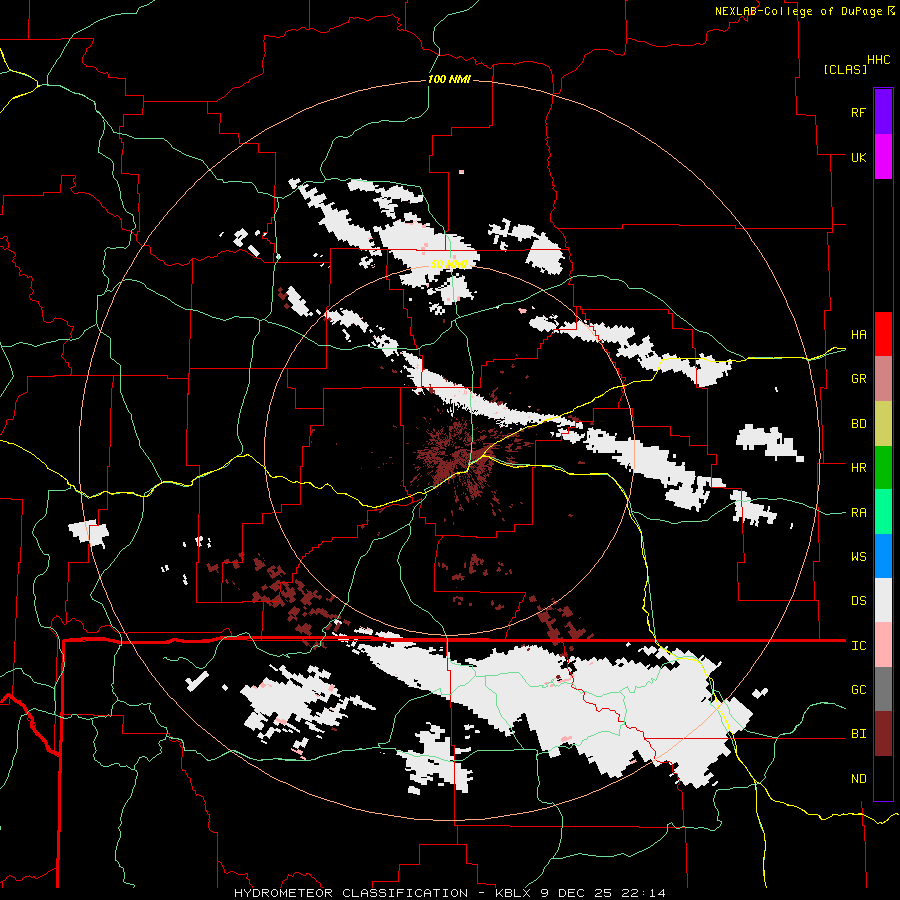Click the '100 NMI' range ring label
Image resolution: width=900 pixels, height=900 pixels.
pos(449,79)
